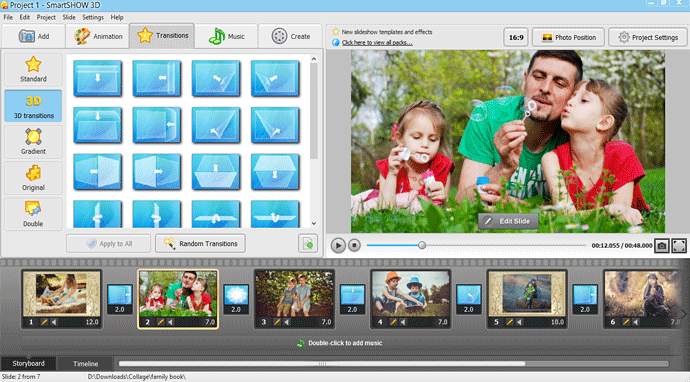Click the add transition page icon
This screenshot has width=690, height=382.
pyautogui.click(x=308, y=243)
